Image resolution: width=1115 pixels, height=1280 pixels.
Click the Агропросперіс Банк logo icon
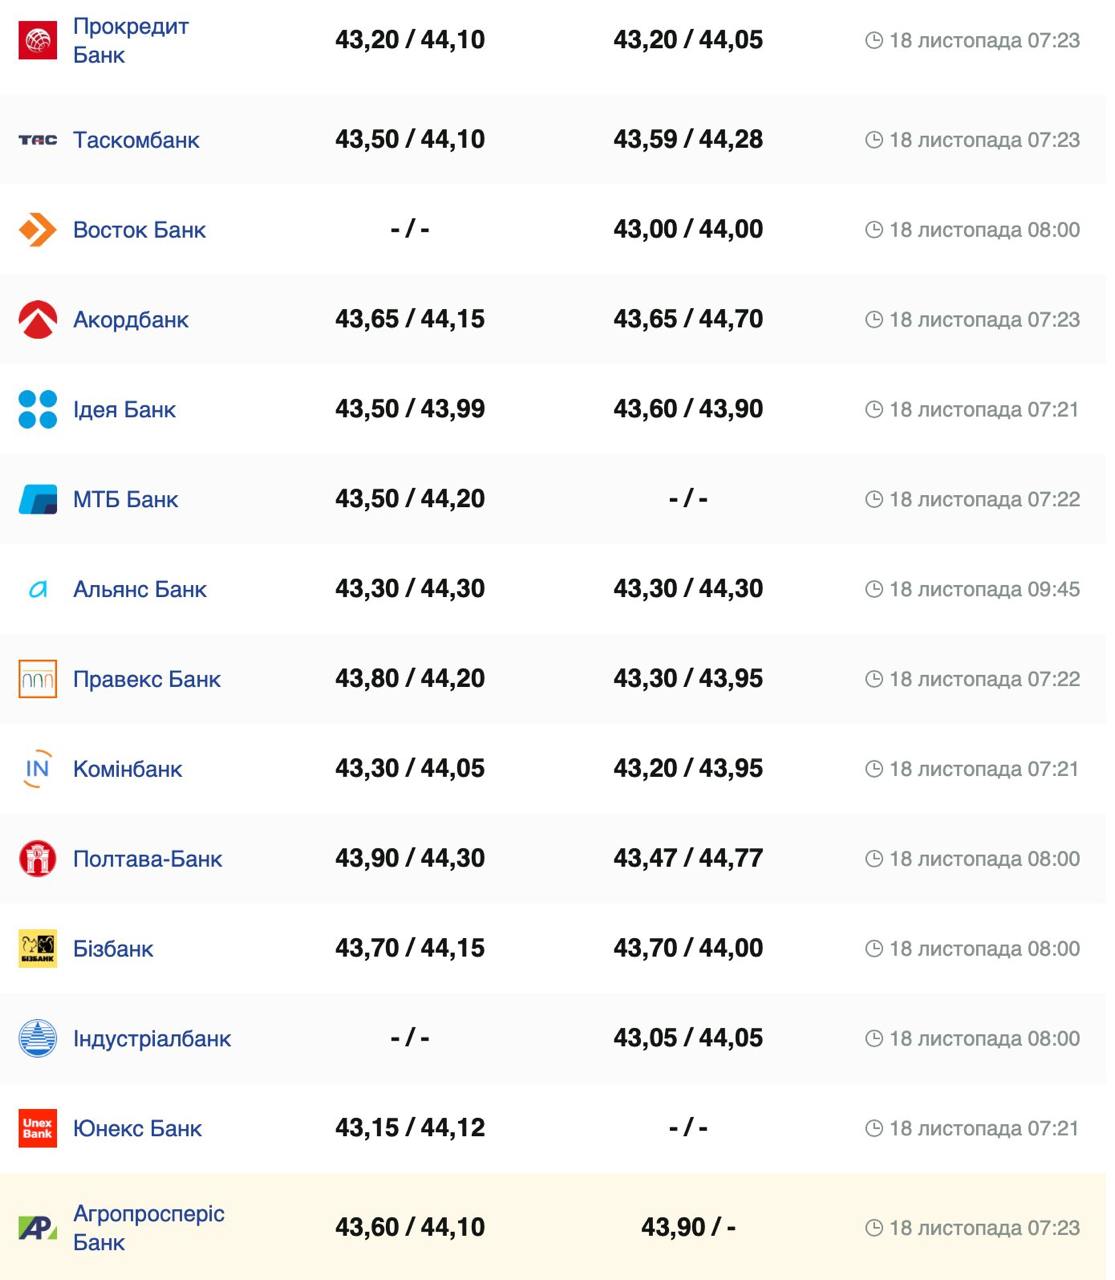[38, 1228]
